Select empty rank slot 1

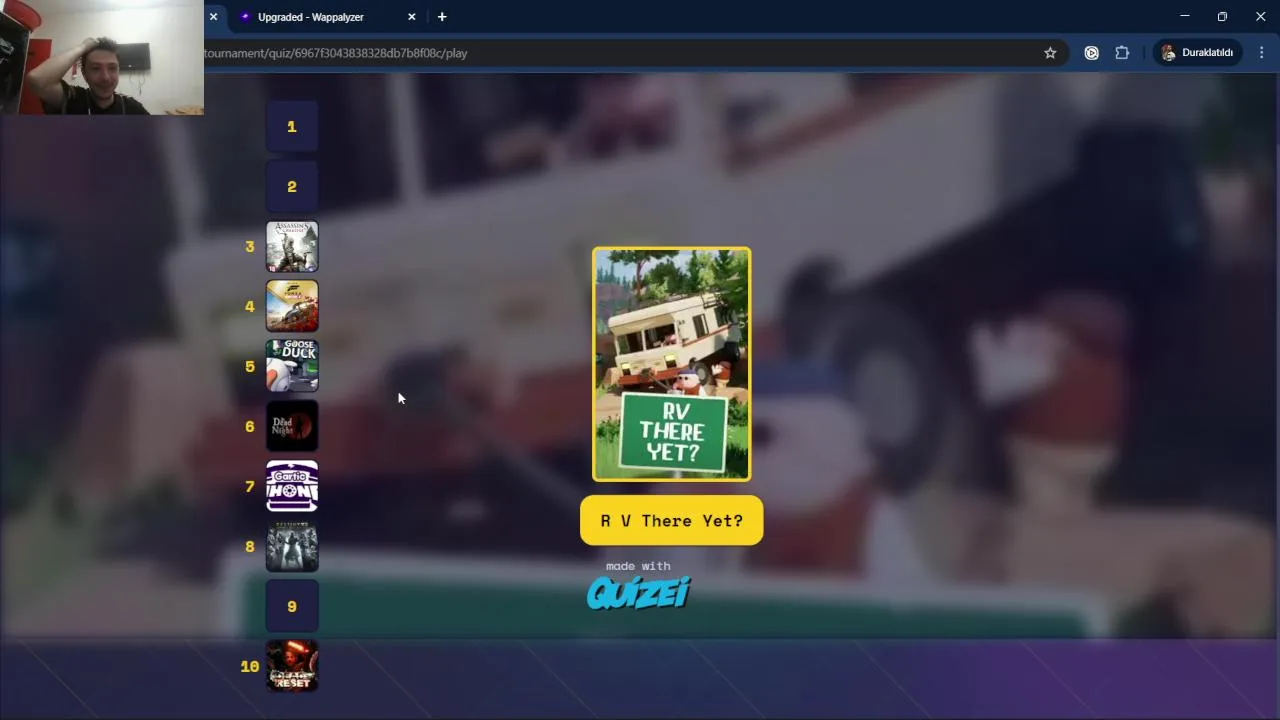(x=292, y=126)
